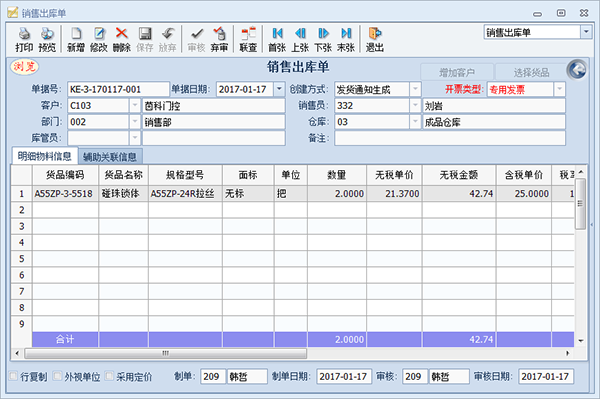Expand the 库管员 dropdown
The height and width of the screenshot is (399, 600).
pyautogui.click(x=135, y=138)
